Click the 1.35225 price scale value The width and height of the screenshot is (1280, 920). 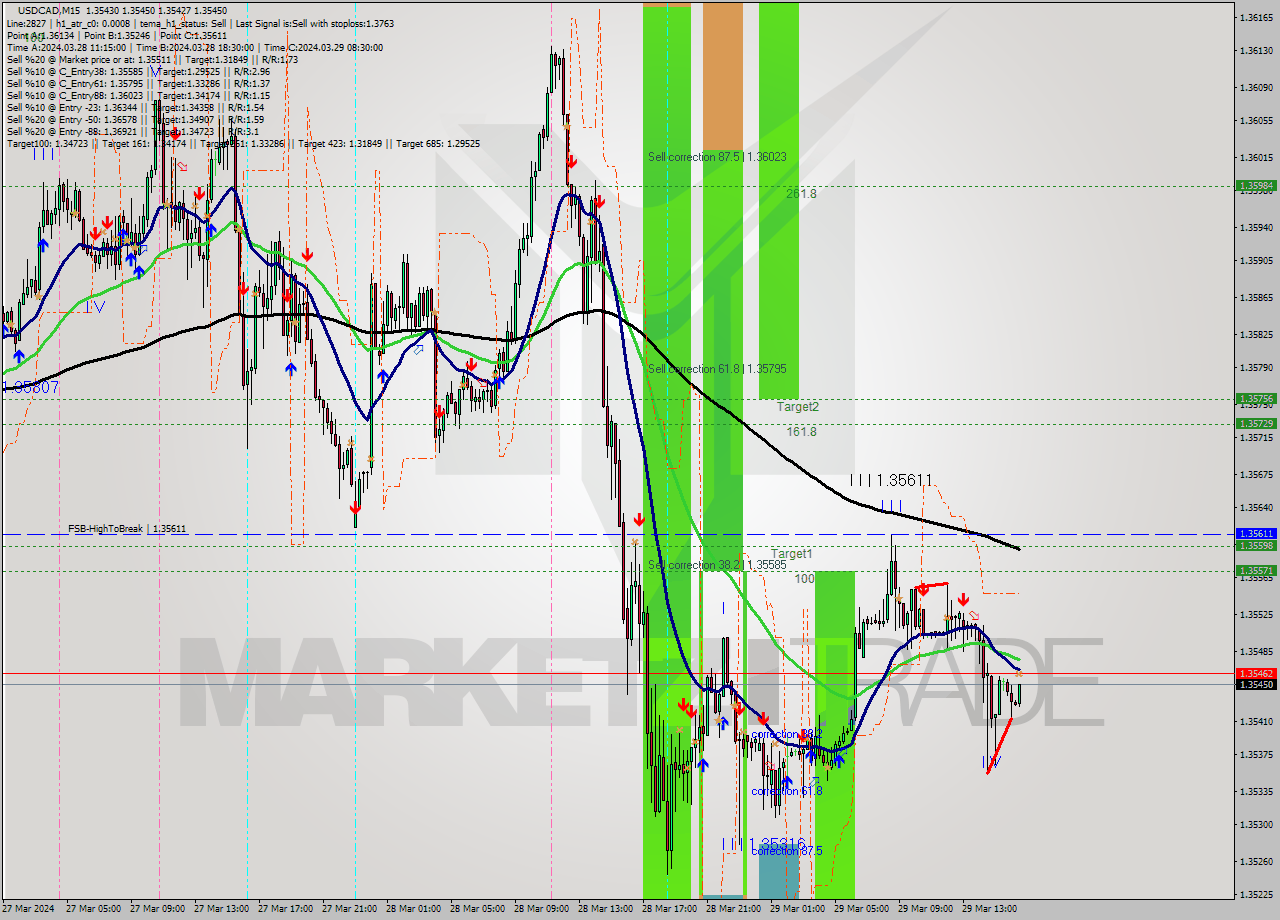[x=1256, y=895]
